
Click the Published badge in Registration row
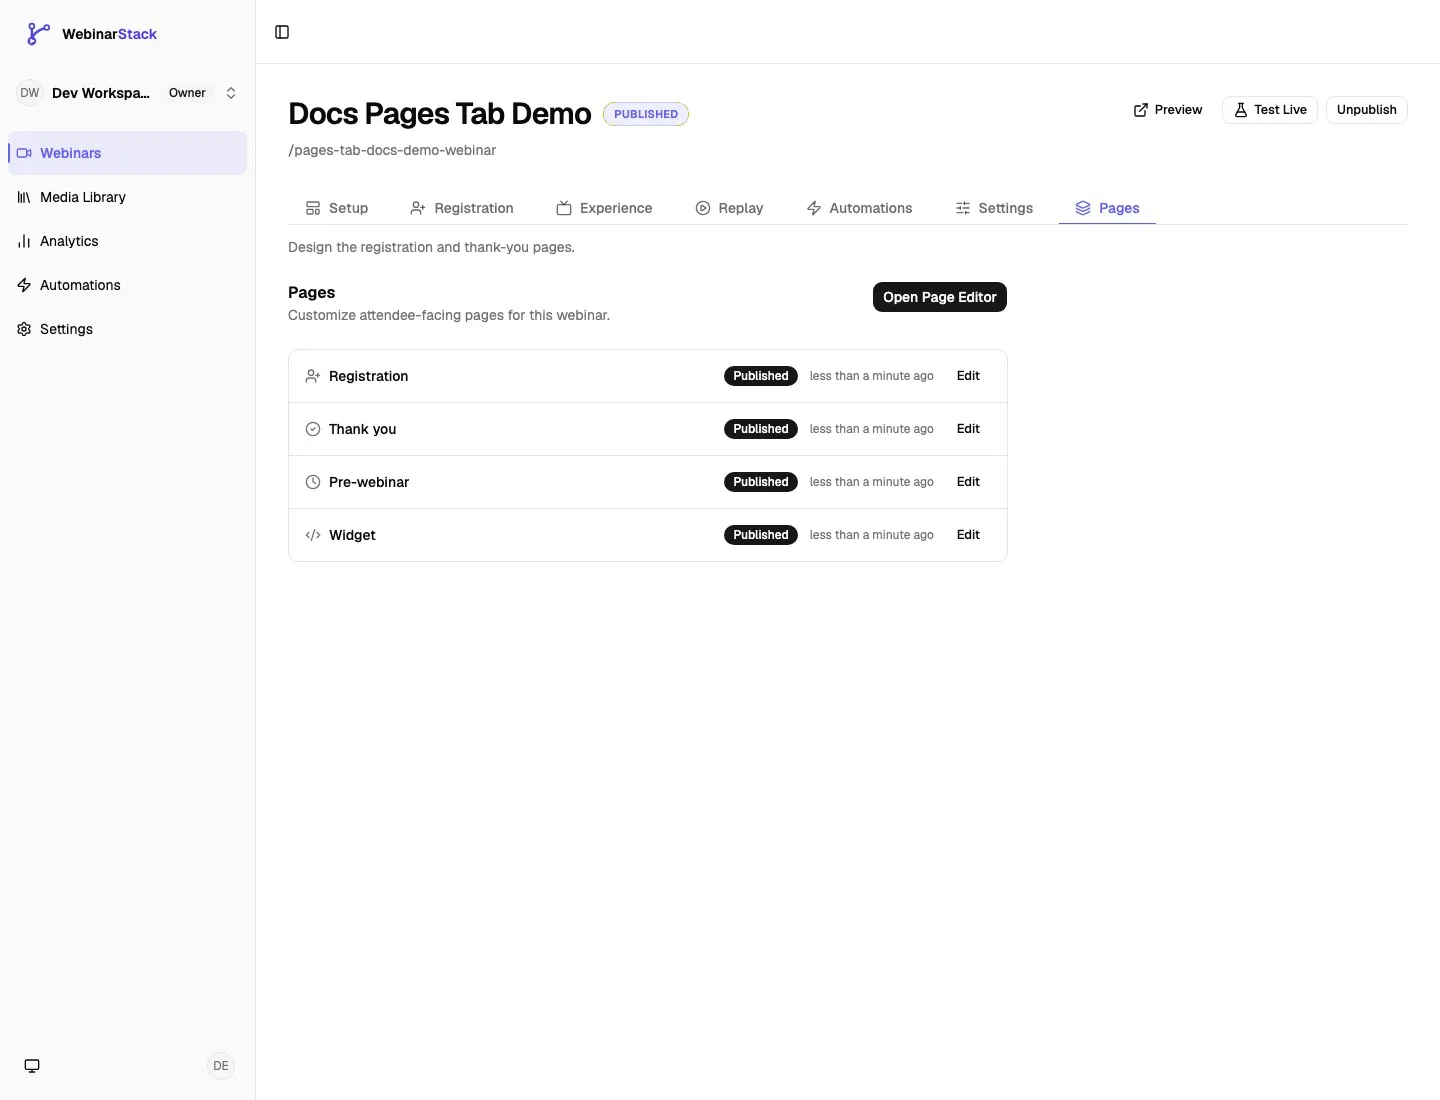[x=761, y=376]
